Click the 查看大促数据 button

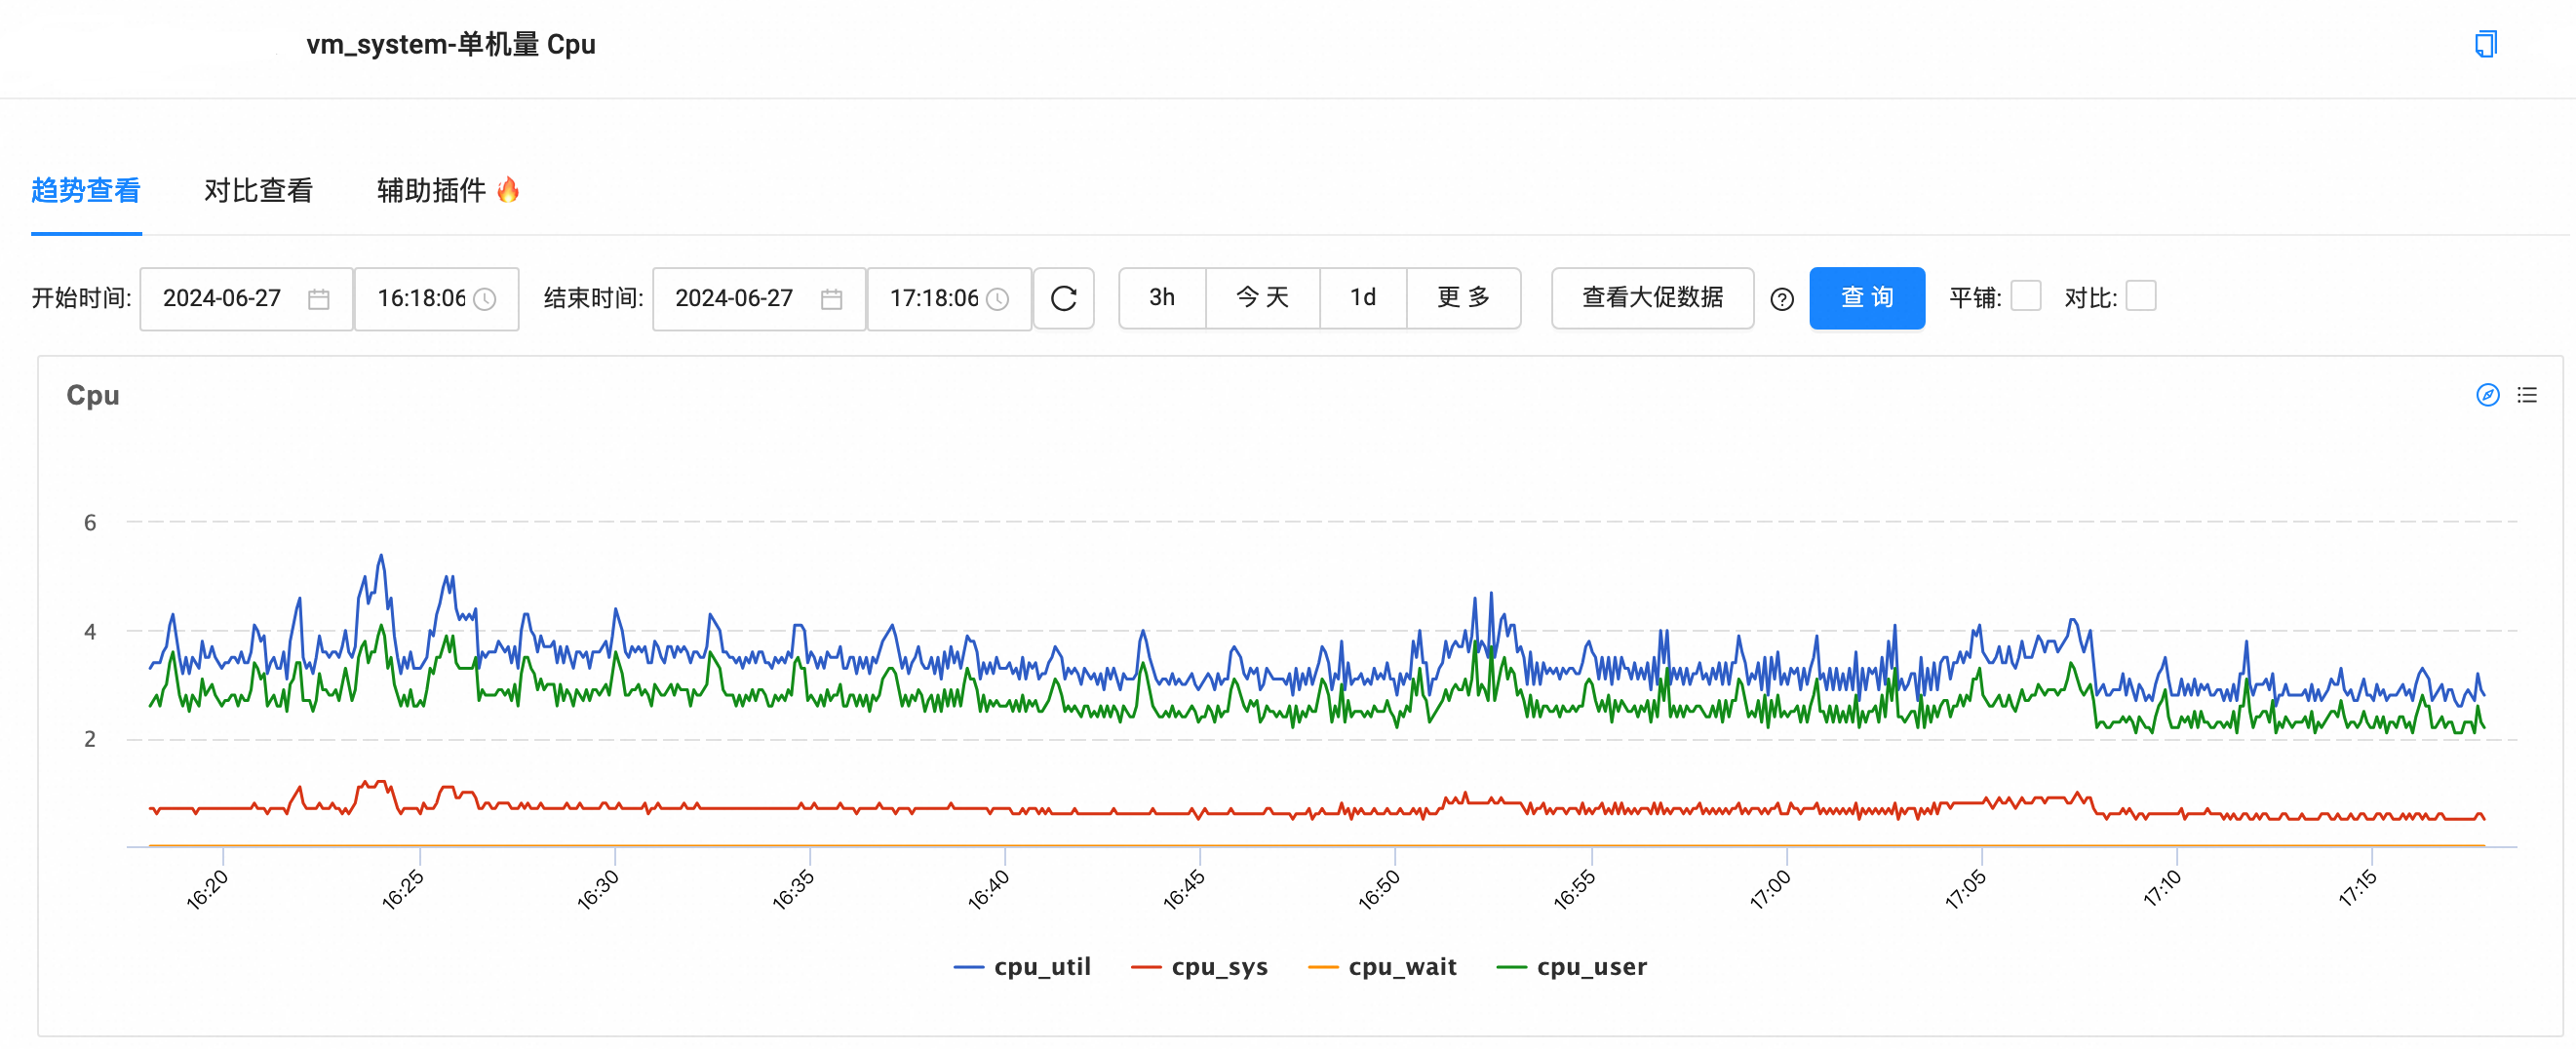[1652, 298]
